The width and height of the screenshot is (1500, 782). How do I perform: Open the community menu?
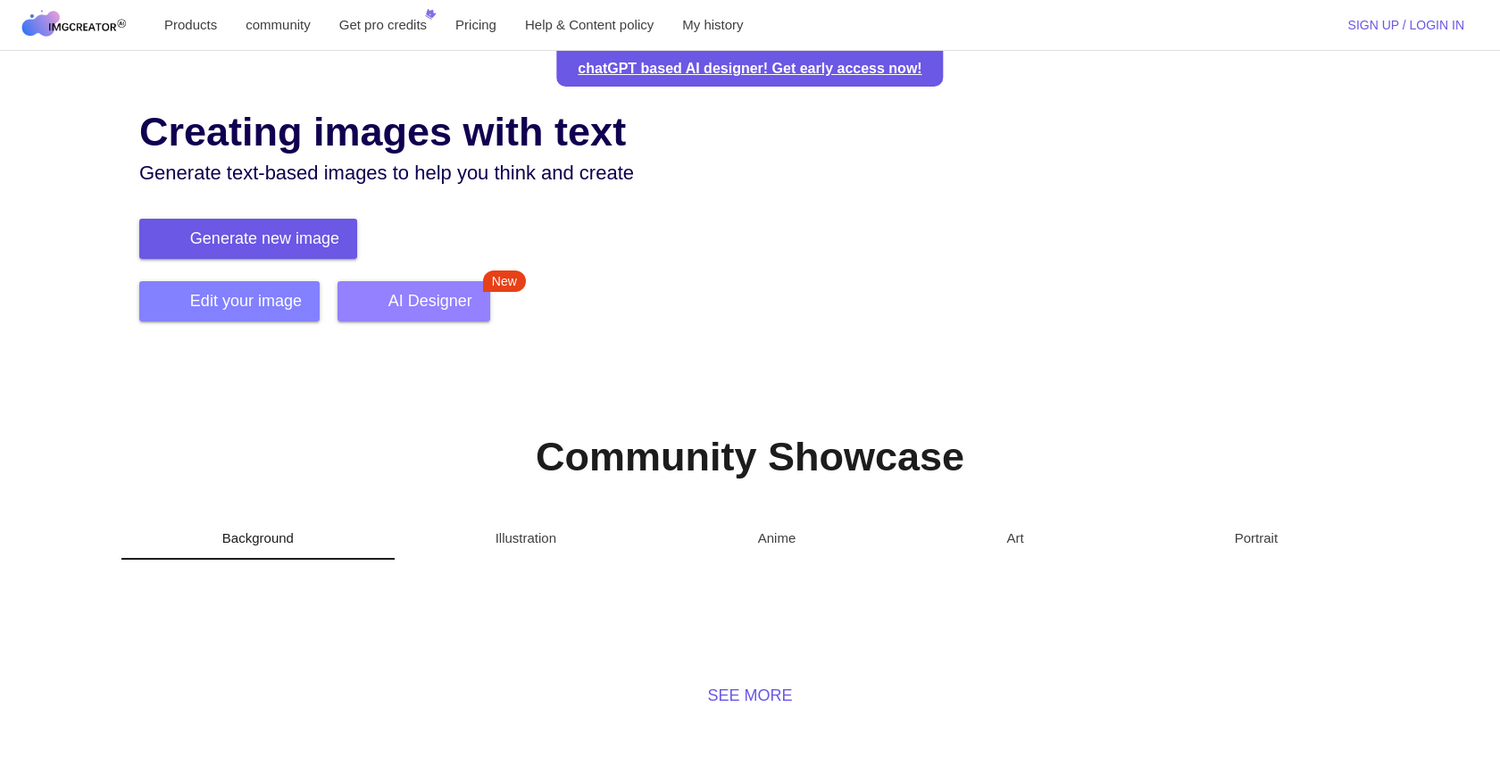point(277,25)
